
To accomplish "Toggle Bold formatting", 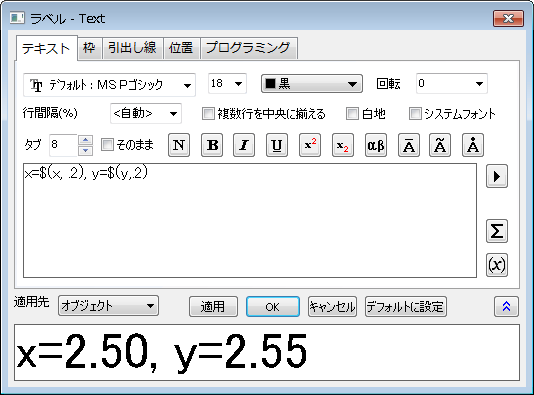I will 212,145.
